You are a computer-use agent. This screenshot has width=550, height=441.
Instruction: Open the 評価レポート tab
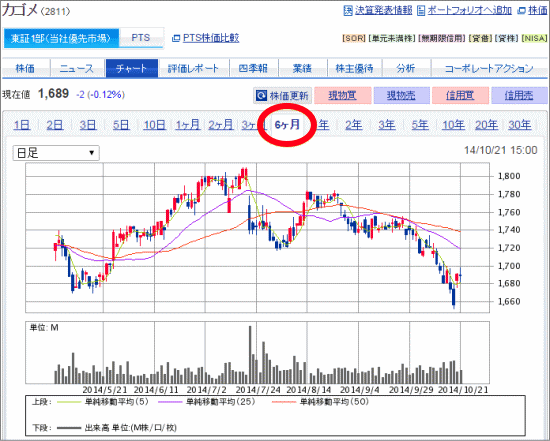click(193, 68)
